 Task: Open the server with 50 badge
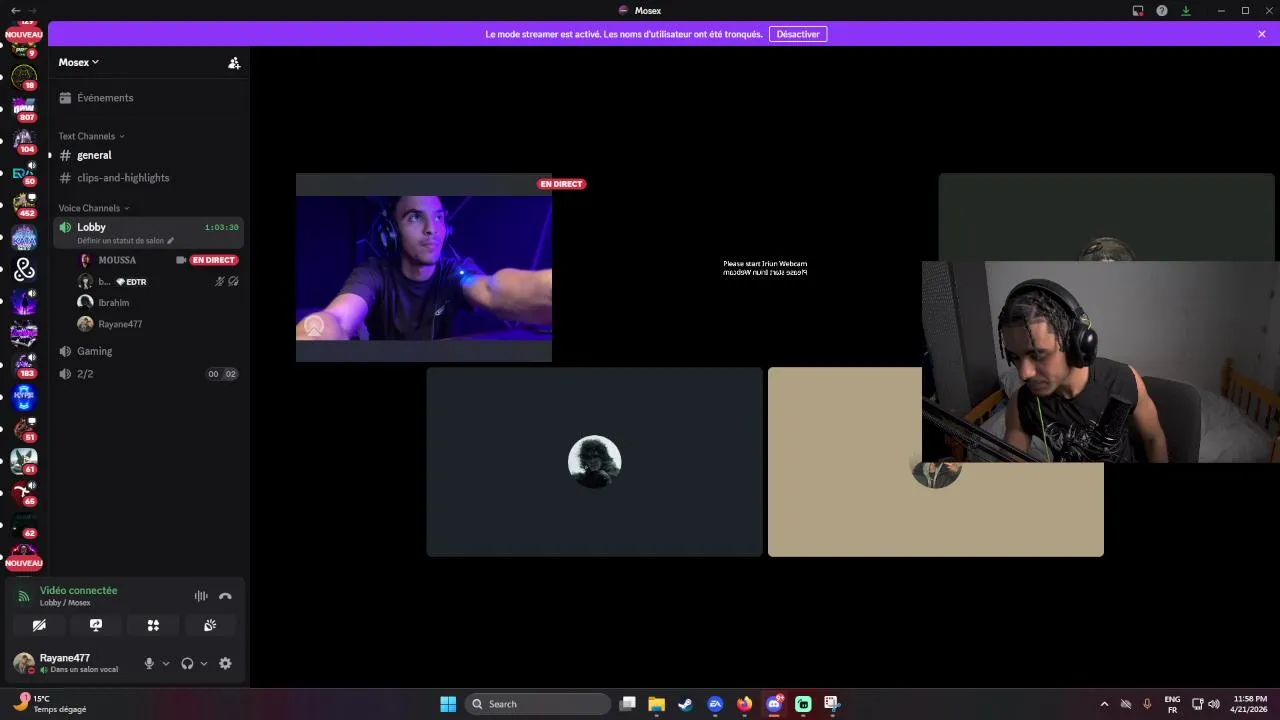[x=24, y=172]
